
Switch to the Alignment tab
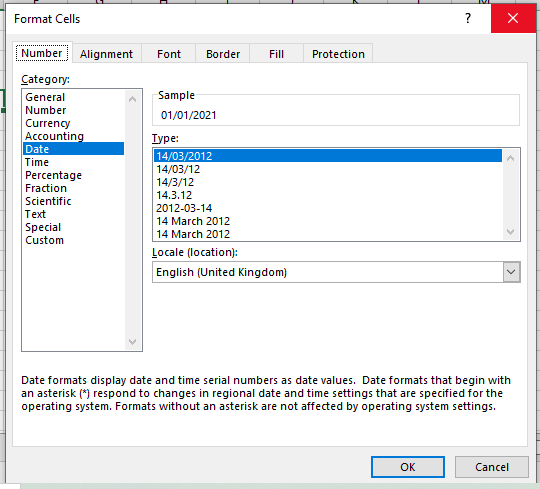pos(106,54)
